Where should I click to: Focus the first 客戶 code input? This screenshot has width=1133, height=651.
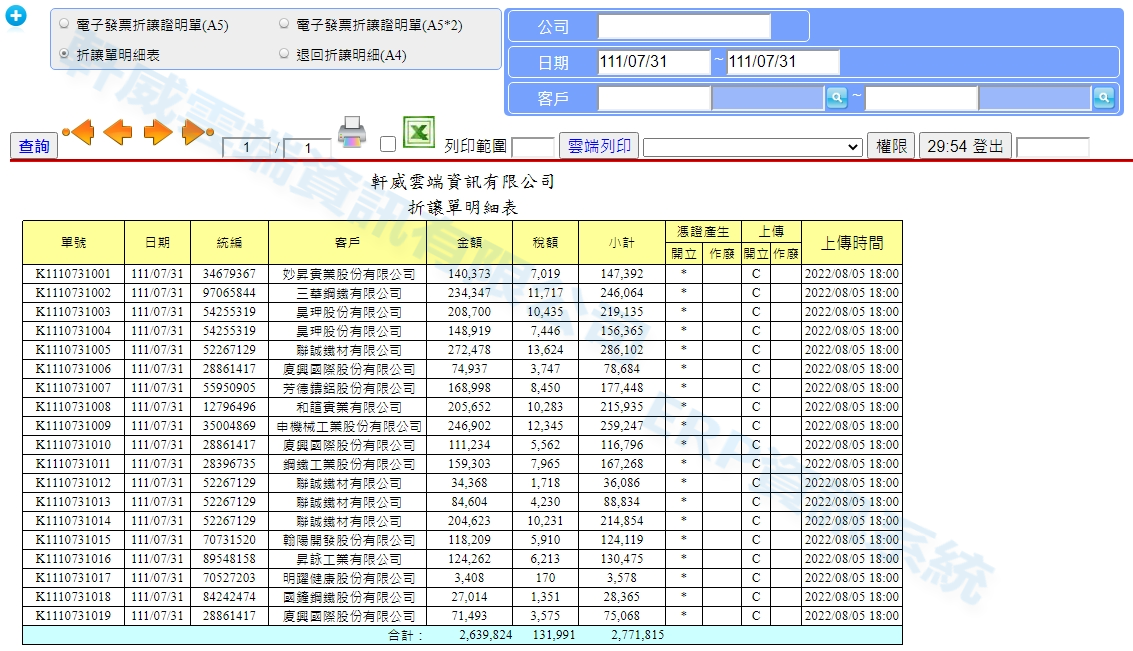655,98
